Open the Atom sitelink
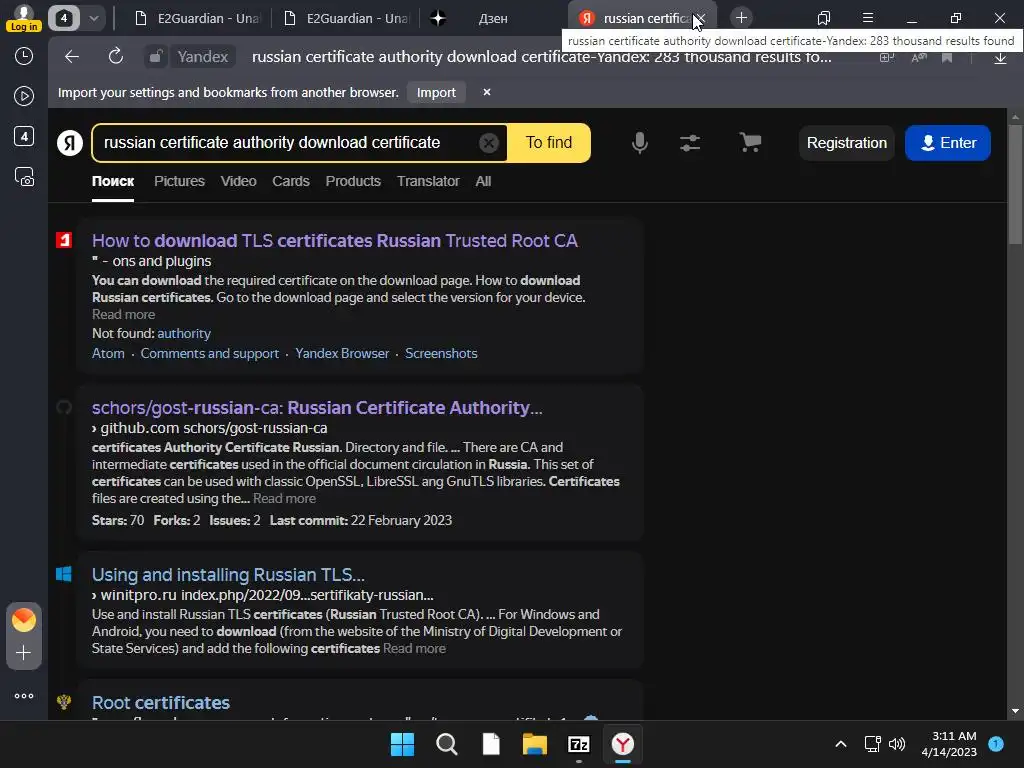Screen dimensions: 1024x768 pyautogui.click(x=108, y=353)
